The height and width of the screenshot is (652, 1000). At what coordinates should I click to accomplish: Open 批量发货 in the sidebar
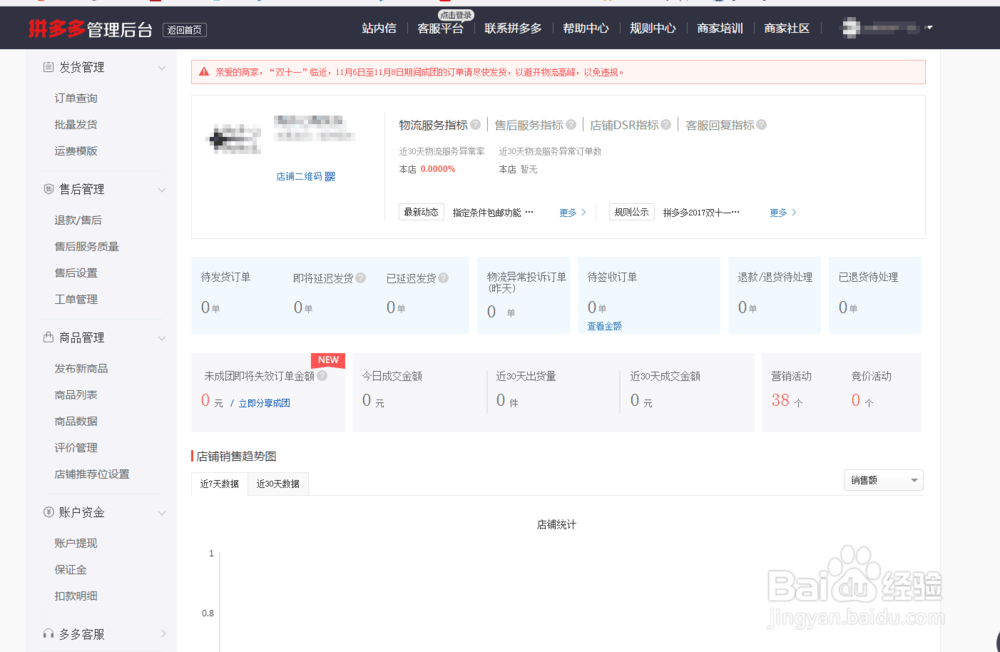click(x=76, y=124)
